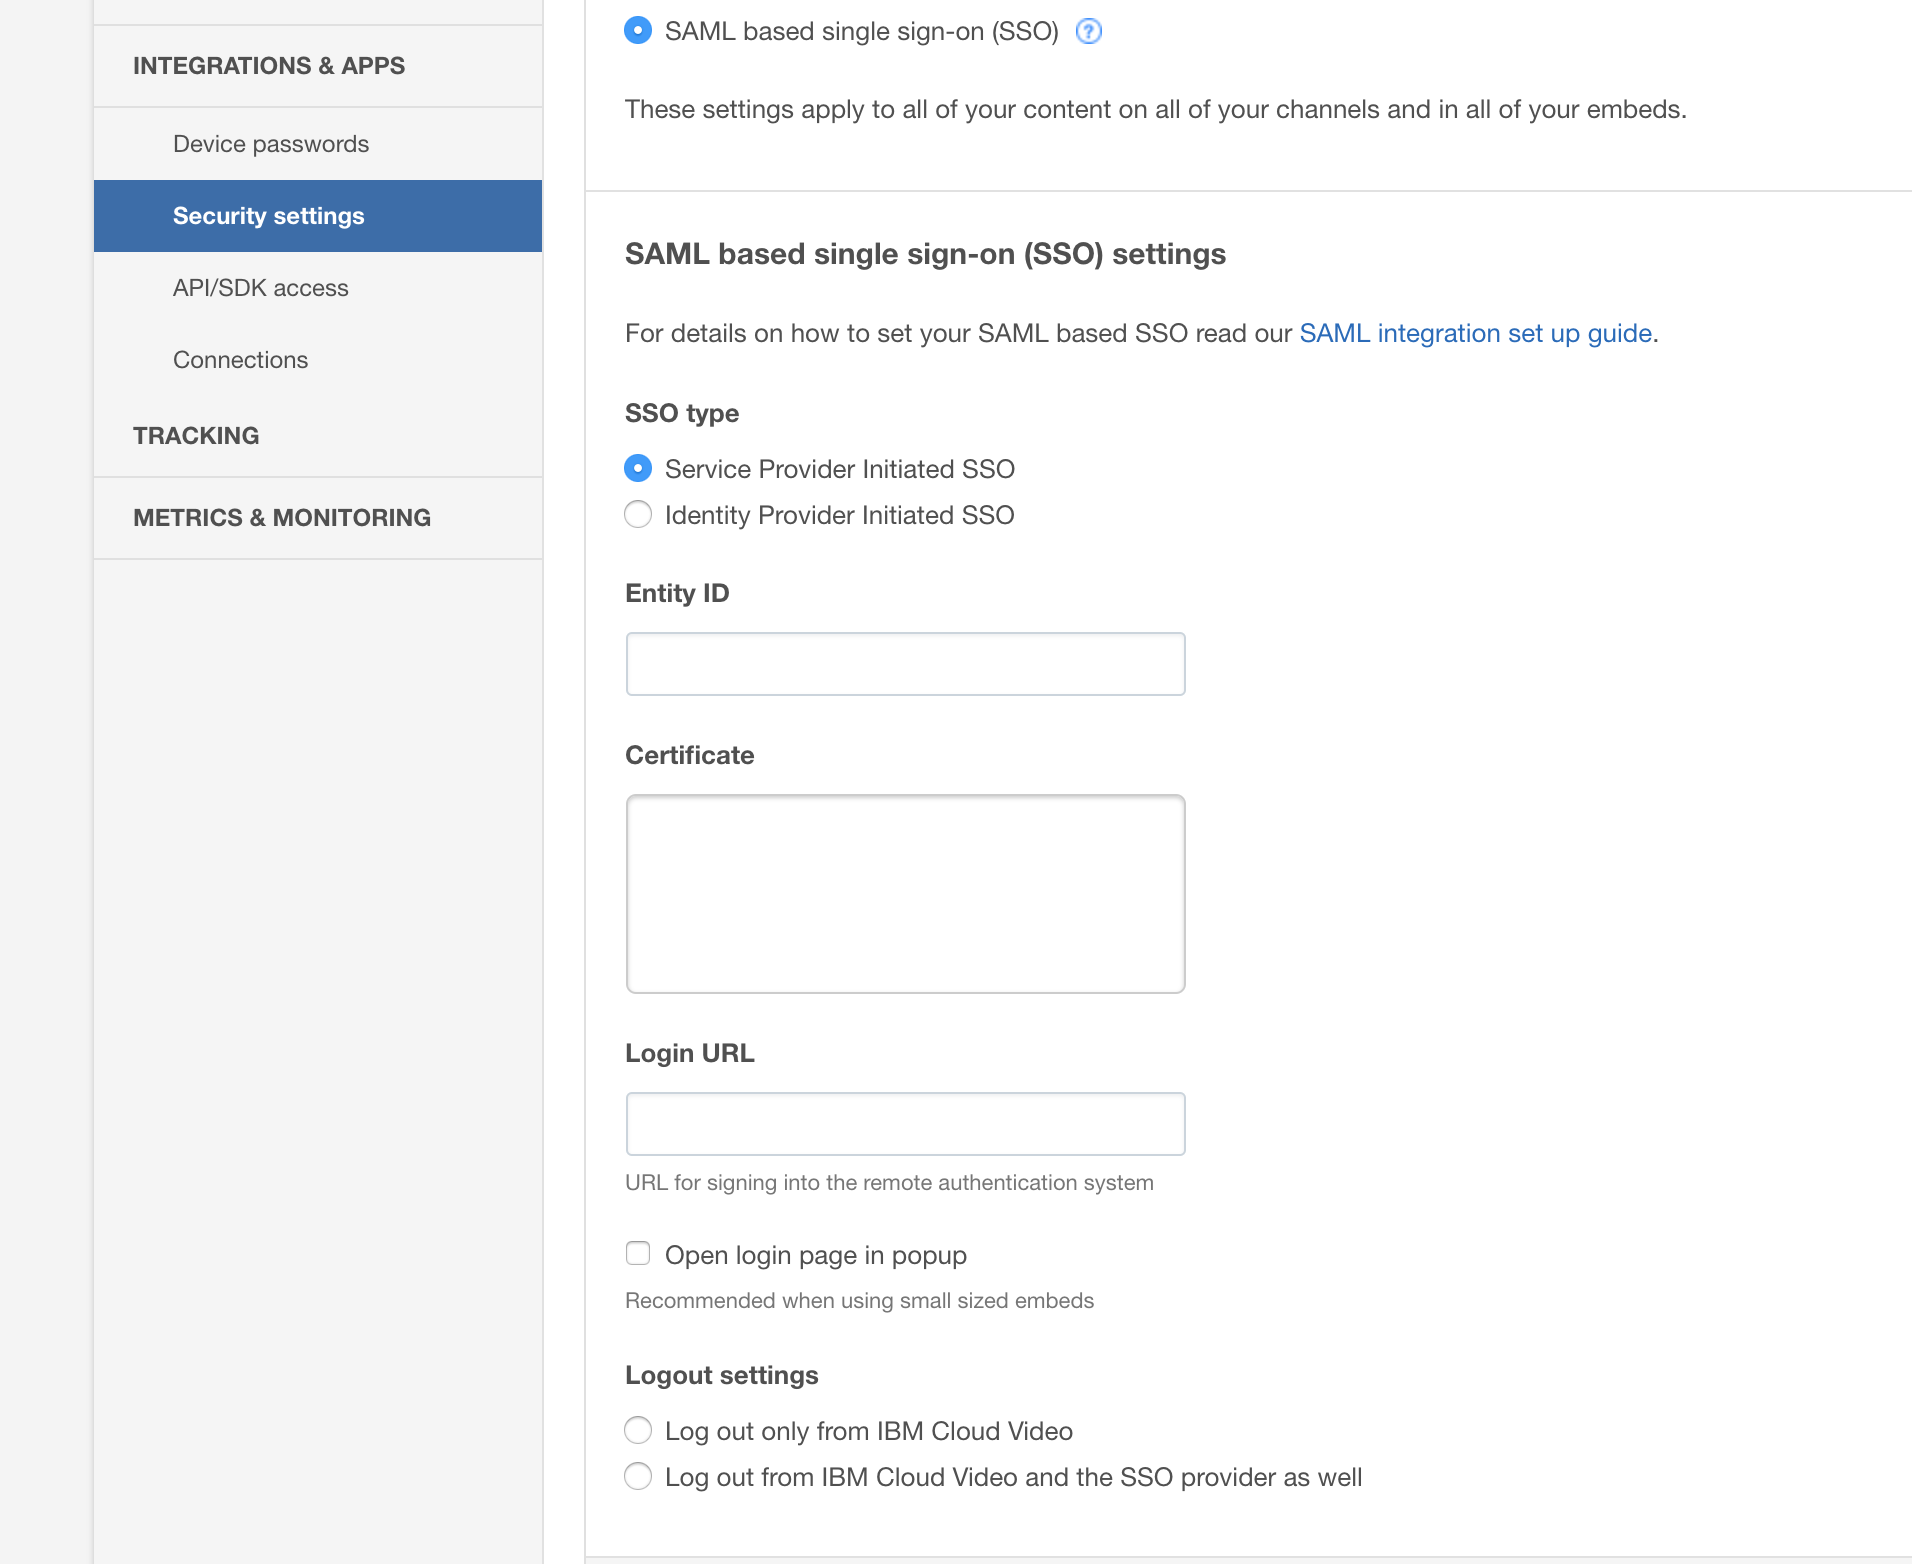Focus the Entity ID input field
This screenshot has height=1564, width=1912.
906,664
